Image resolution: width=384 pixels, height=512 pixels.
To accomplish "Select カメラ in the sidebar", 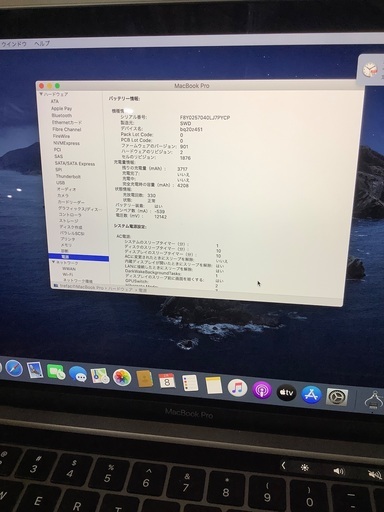I will (x=63, y=195).
